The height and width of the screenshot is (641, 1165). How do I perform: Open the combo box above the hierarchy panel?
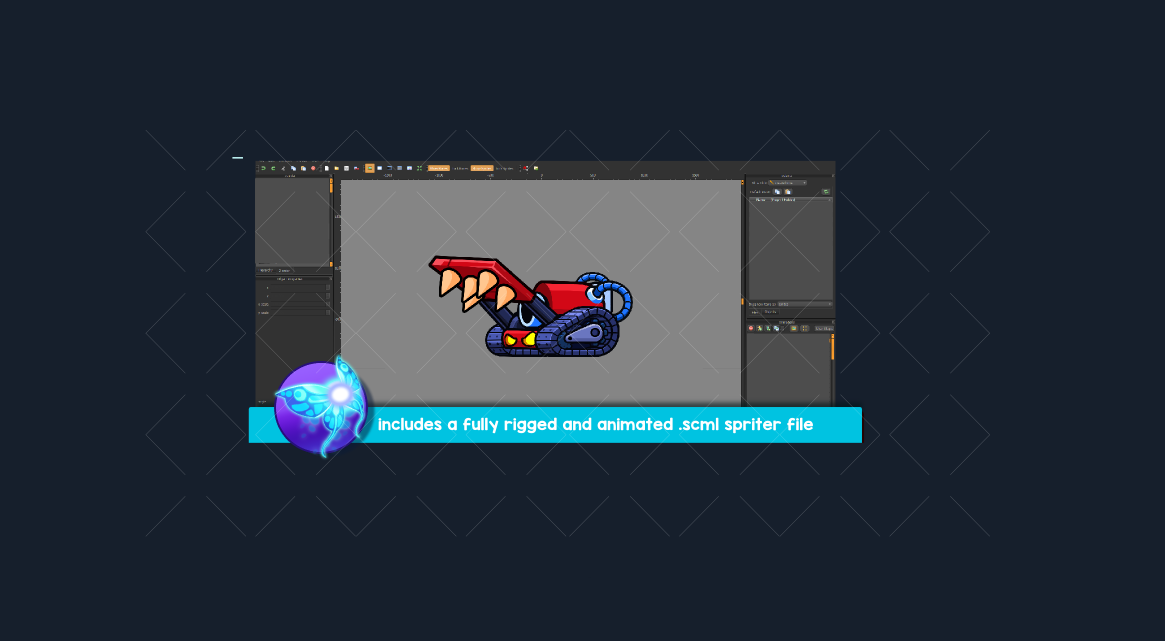click(x=805, y=304)
